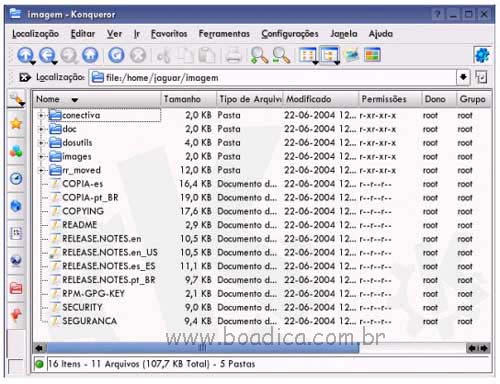Screen dimensions: 500x384
Task: Open the Editar menu
Action: (x=83, y=34)
